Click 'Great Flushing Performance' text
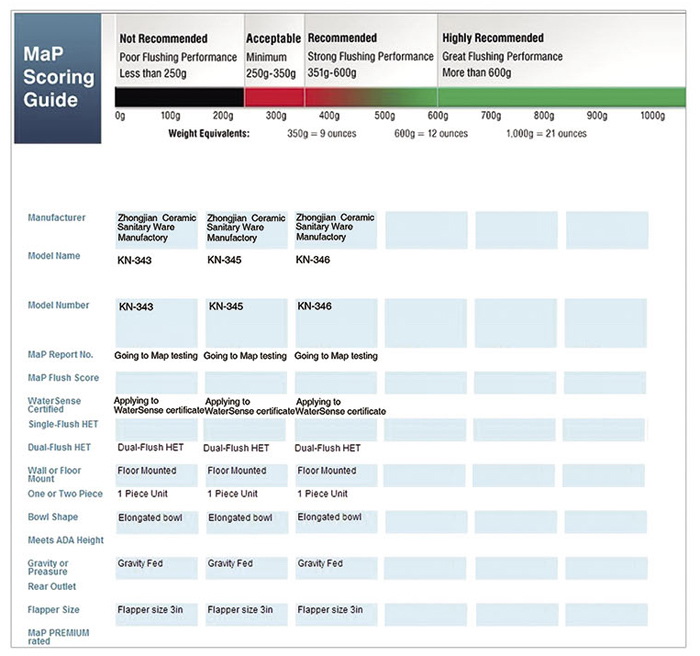 coord(502,56)
